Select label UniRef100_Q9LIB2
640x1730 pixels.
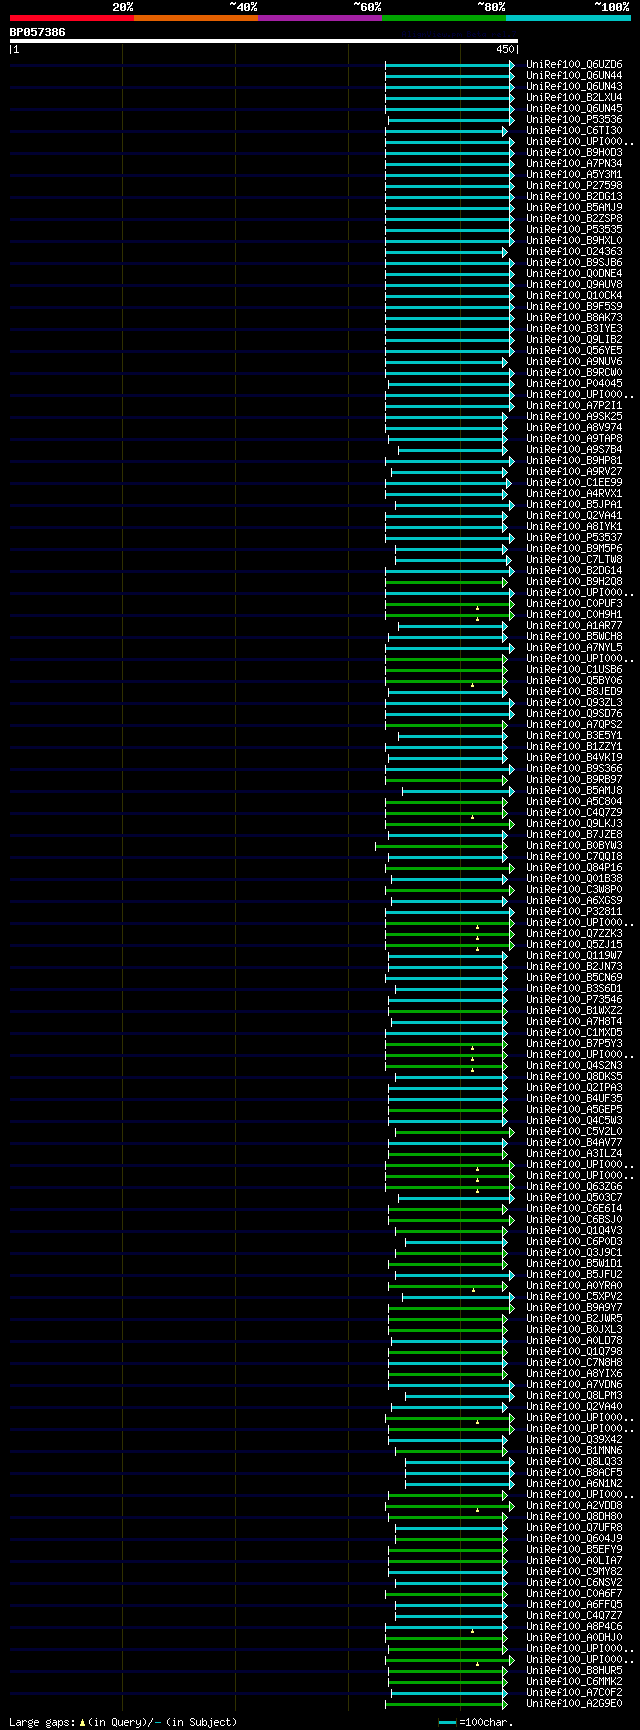(574, 340)
